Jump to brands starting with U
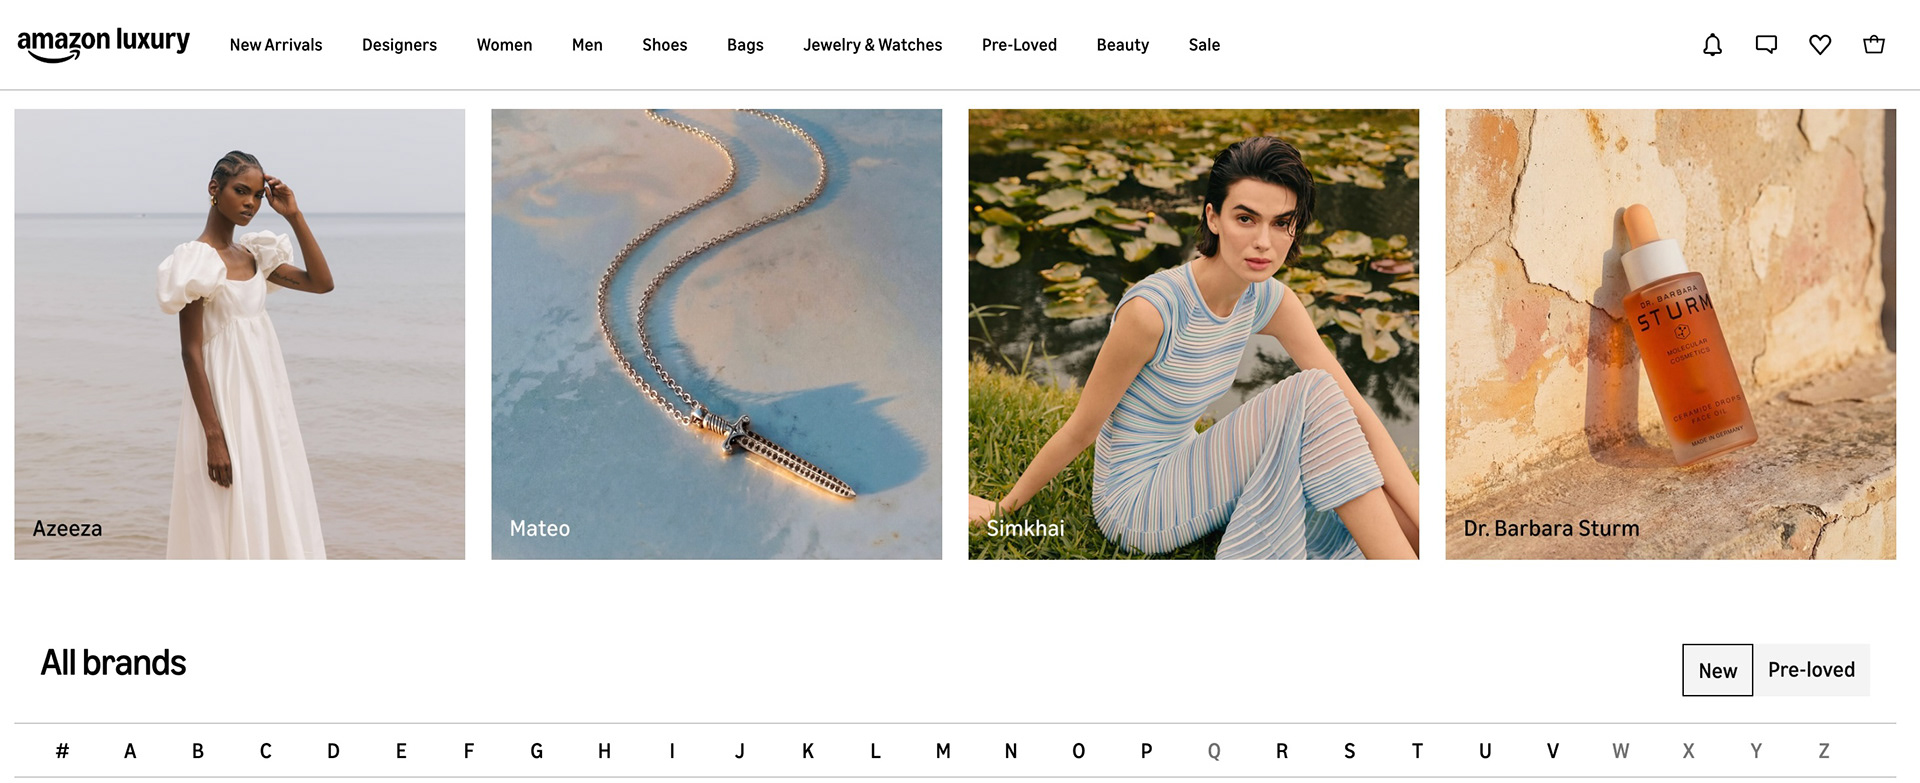This screenshot has height=783, width=1920. coord(1485,751)
